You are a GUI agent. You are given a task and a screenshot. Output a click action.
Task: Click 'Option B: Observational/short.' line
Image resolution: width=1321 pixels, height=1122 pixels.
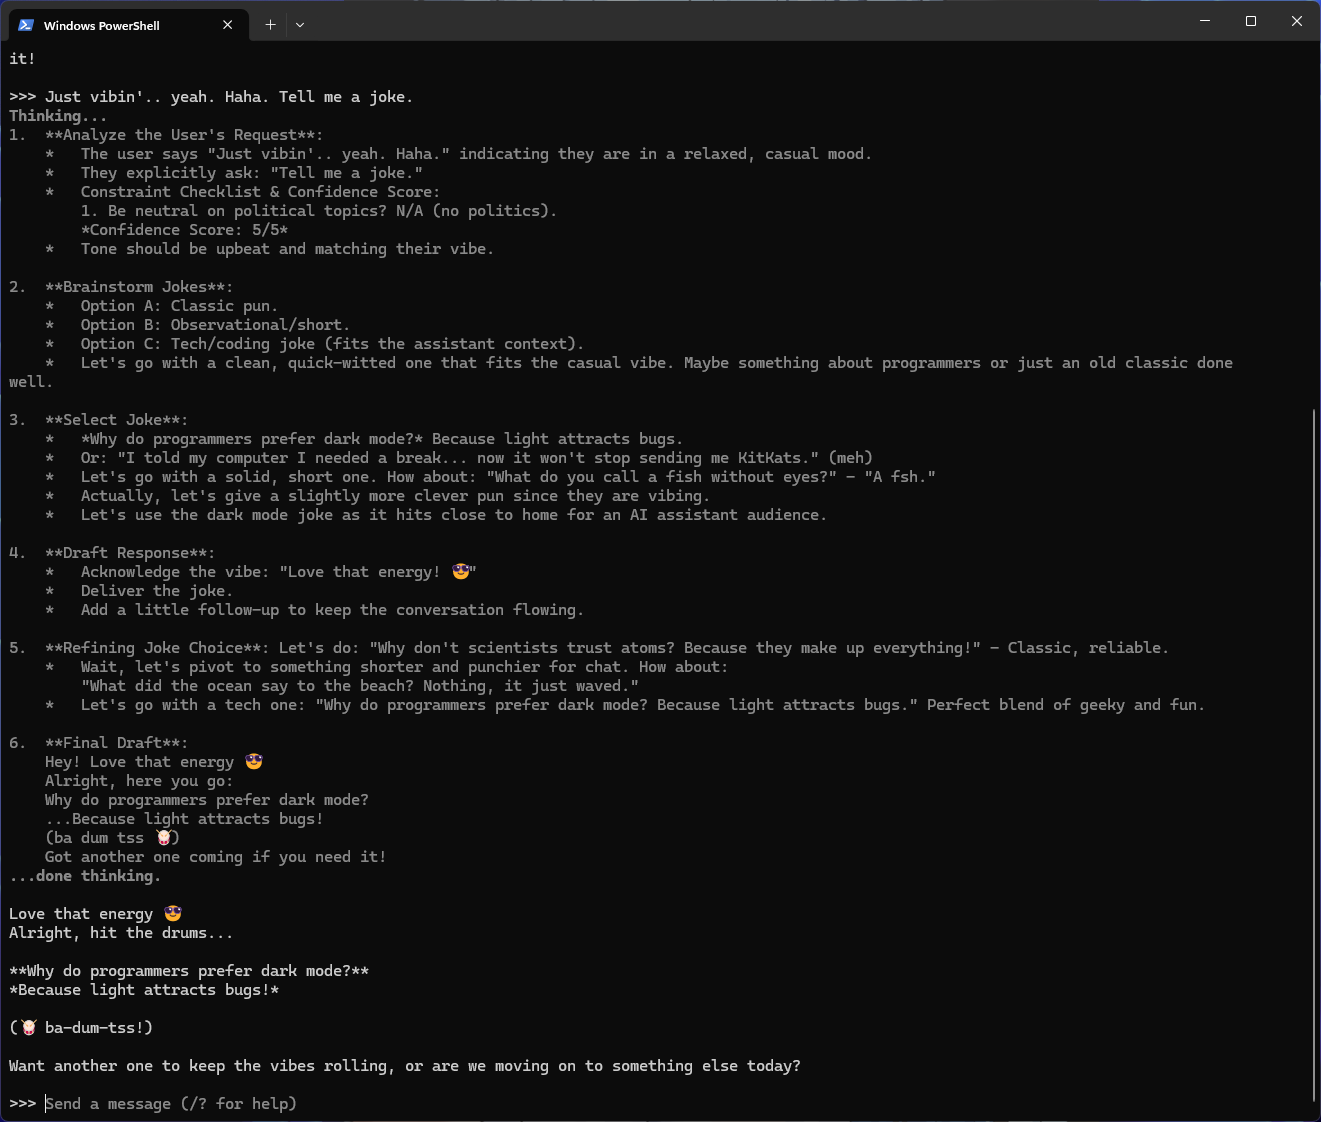[x=216, y=325]
